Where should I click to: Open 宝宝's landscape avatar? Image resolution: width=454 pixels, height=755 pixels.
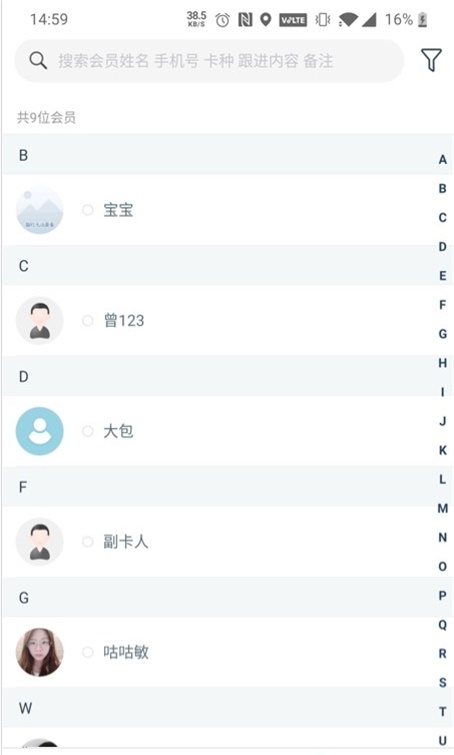39,210
